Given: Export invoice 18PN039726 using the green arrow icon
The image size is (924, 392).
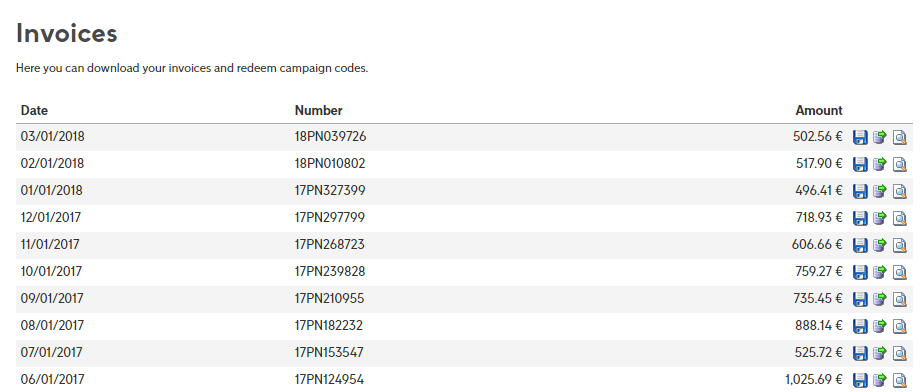Looking at the screenshot, I should point(880,137).
